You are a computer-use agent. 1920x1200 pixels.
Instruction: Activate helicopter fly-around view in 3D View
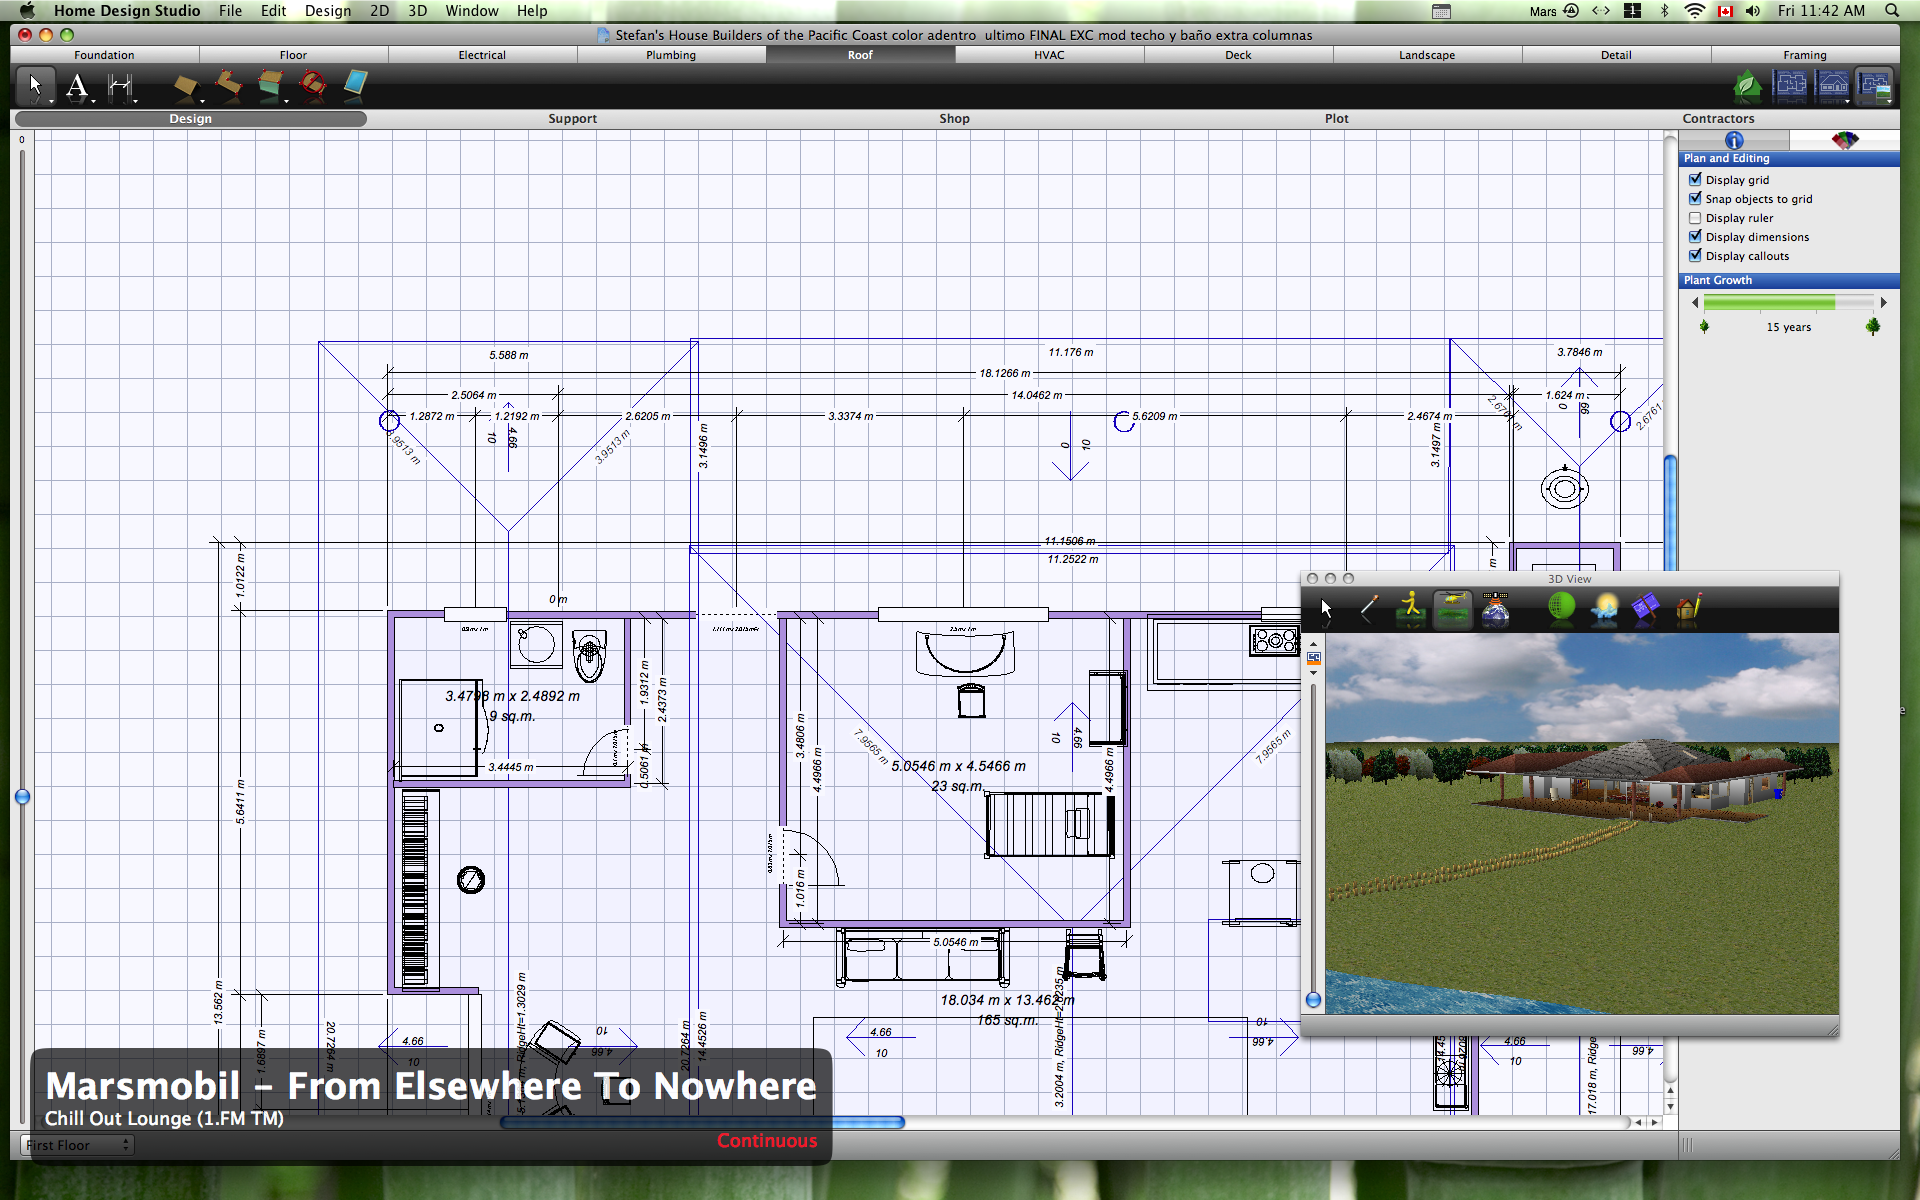(x=1452, y=607)
